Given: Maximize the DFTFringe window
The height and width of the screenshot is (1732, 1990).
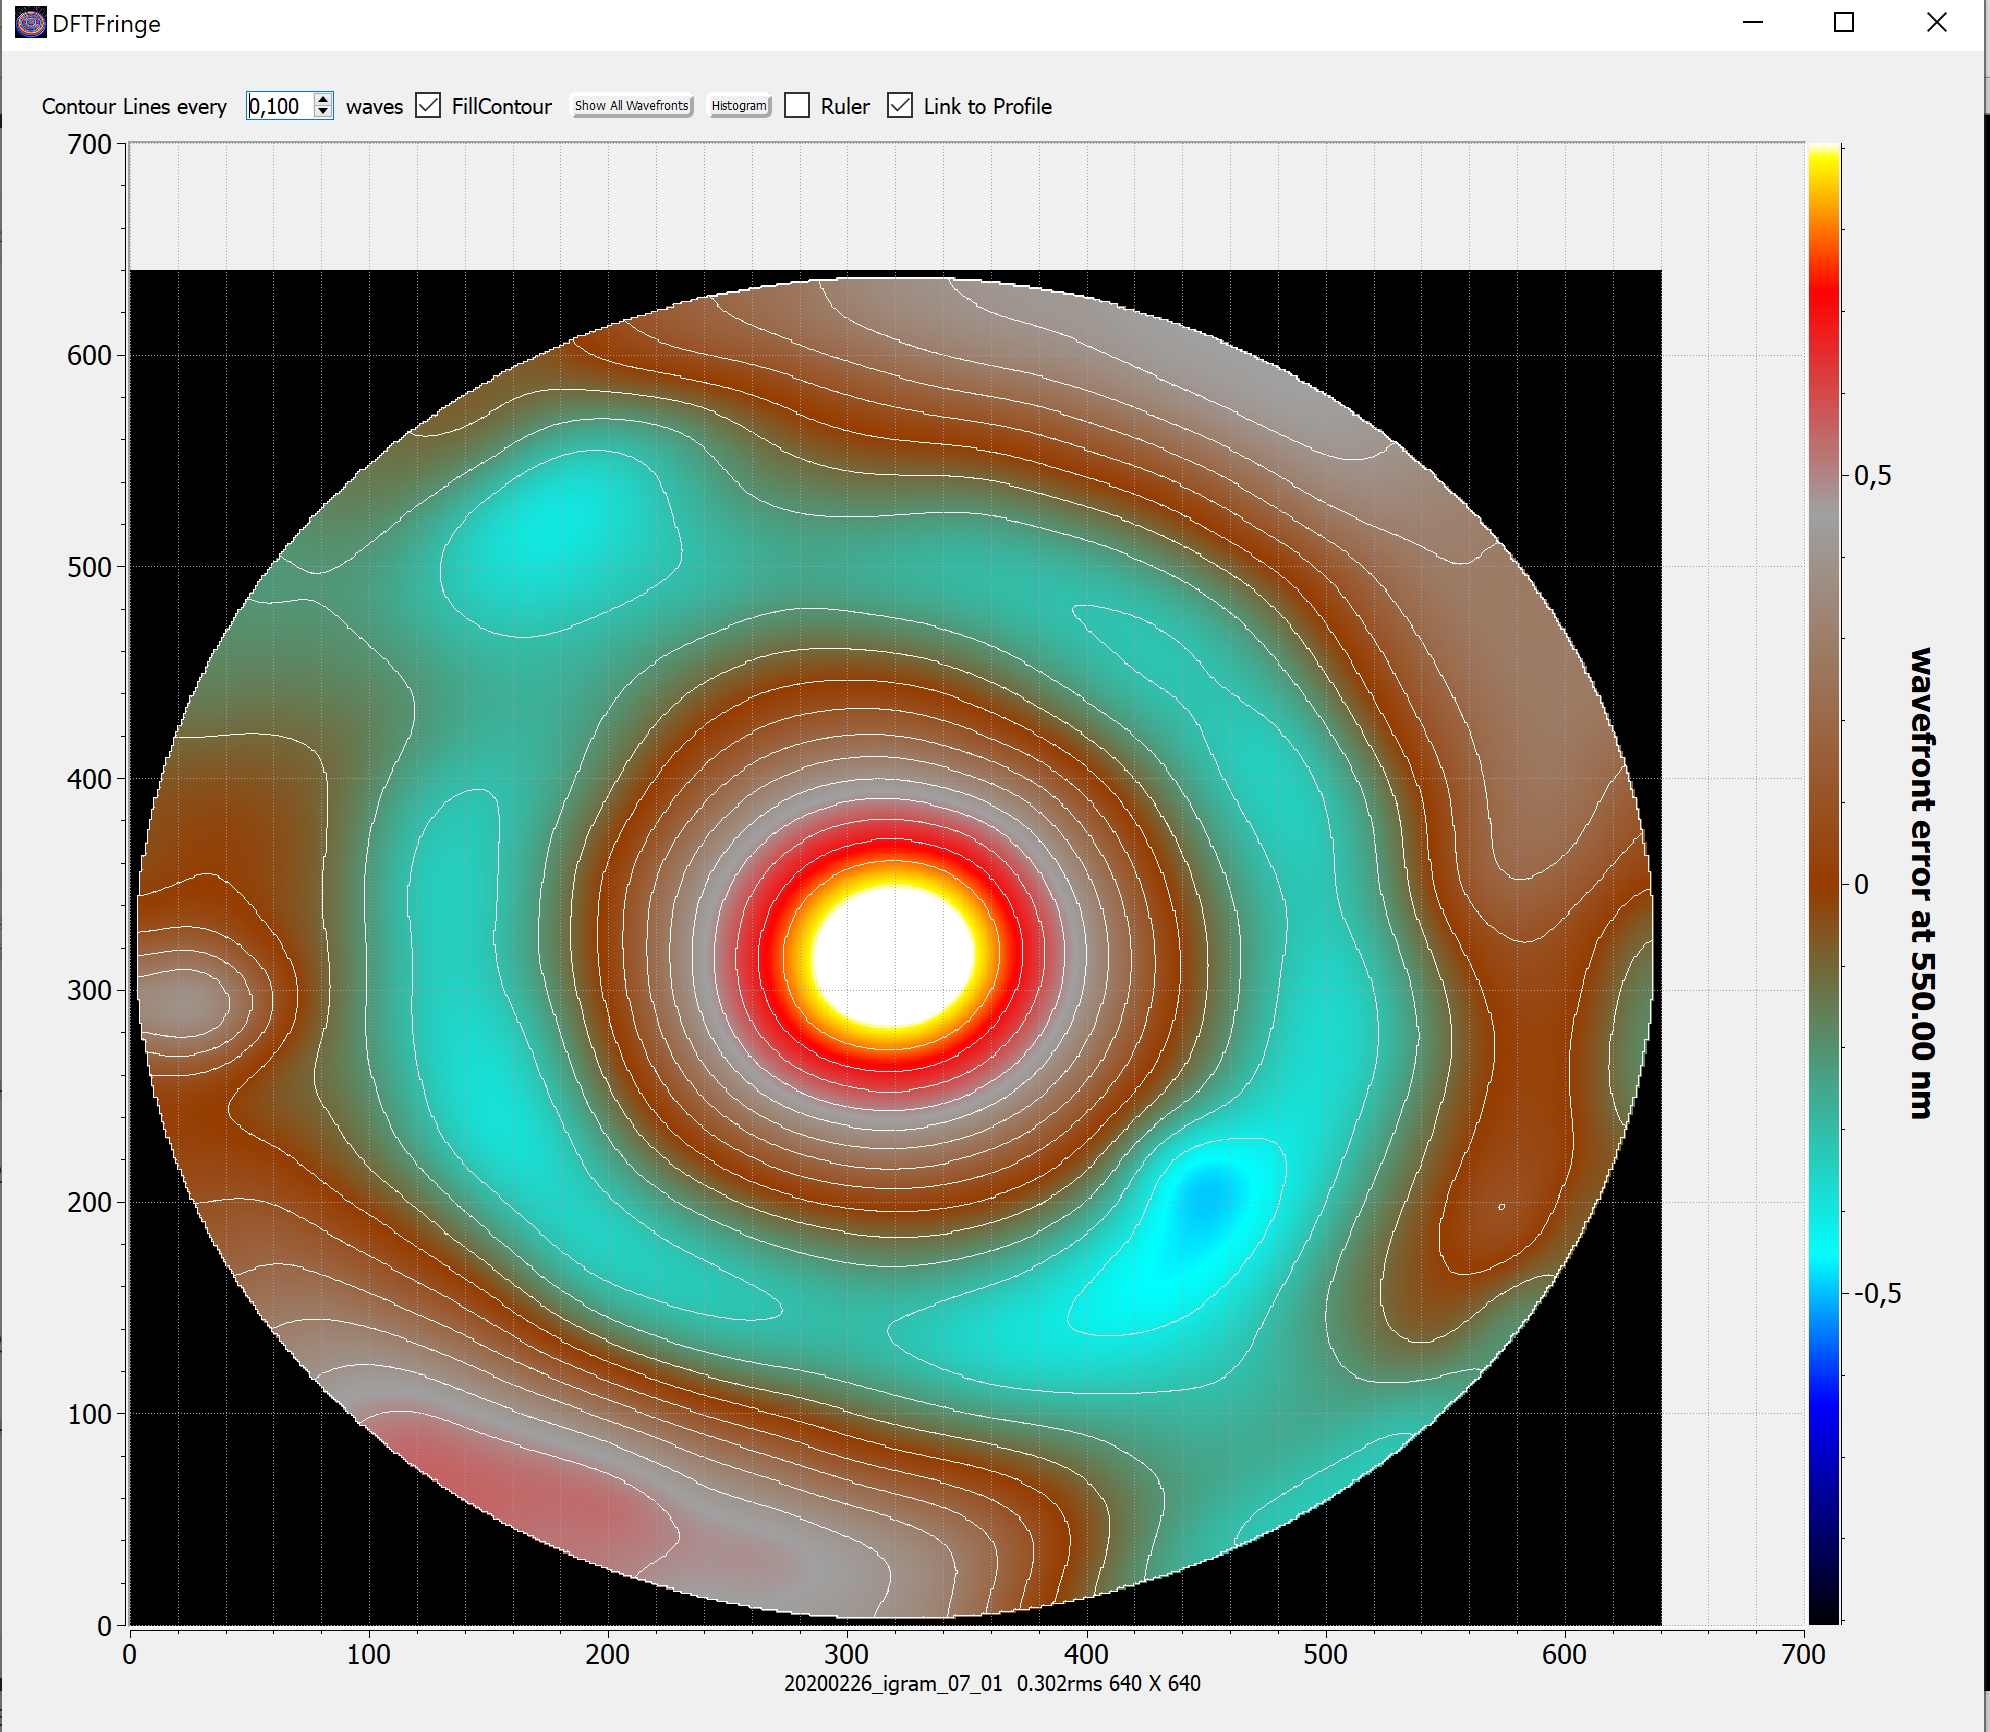Looking at the screenshot, I should pos(1844,23).
